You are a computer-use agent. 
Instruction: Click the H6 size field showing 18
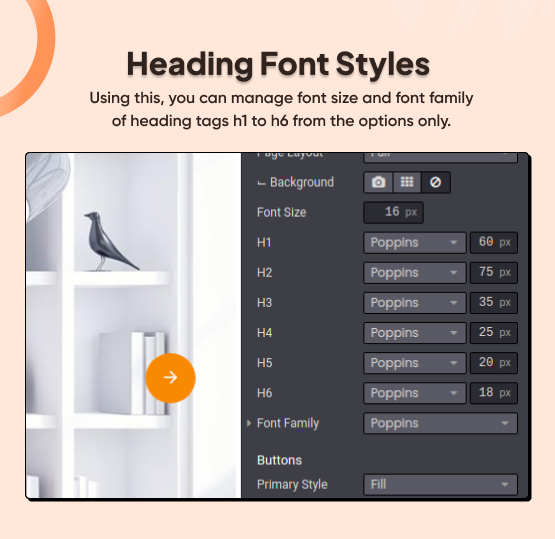point(494,393)
